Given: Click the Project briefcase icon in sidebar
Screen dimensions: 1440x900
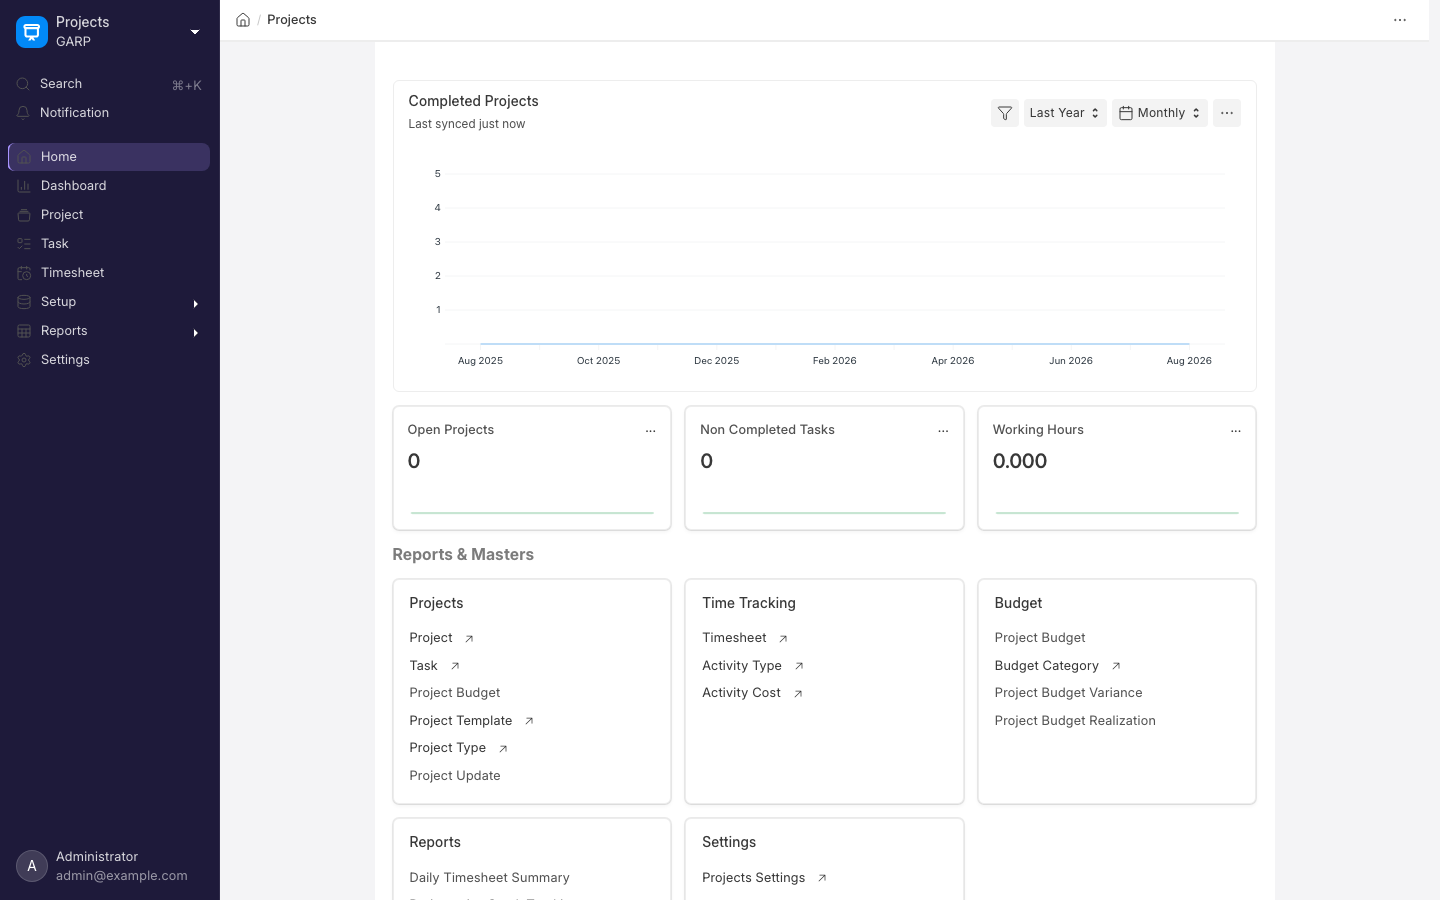Looking at the screenshot, I should [24, 215].
